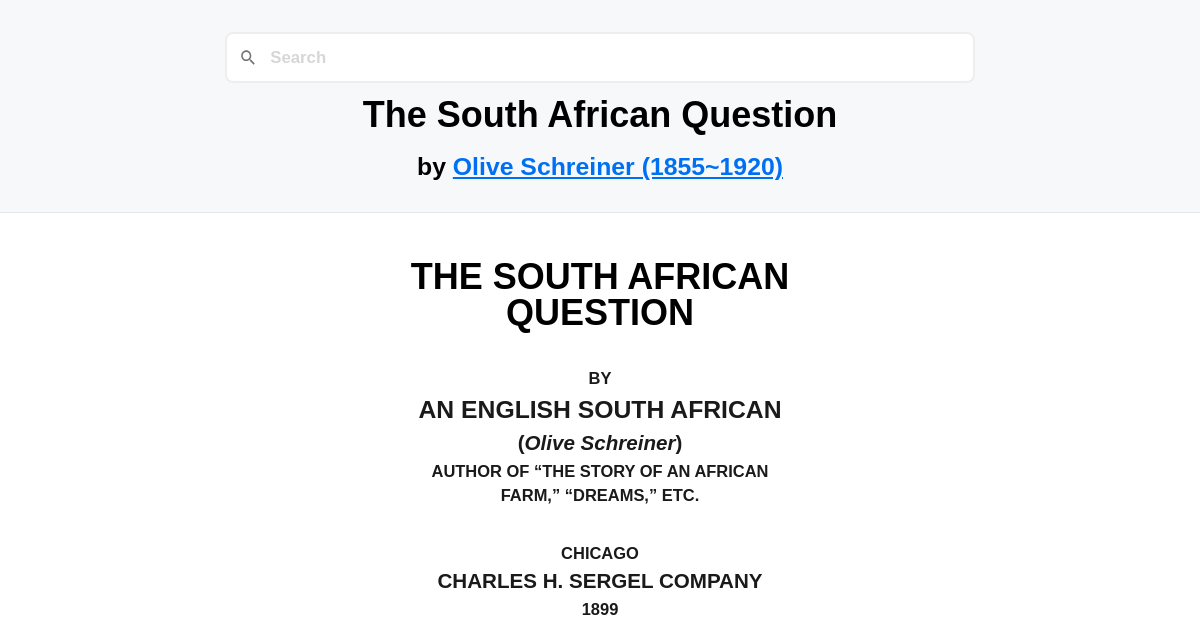
Task: Click the italic name Olive Schreiner in parentheses
Action: tap(601, 443)
